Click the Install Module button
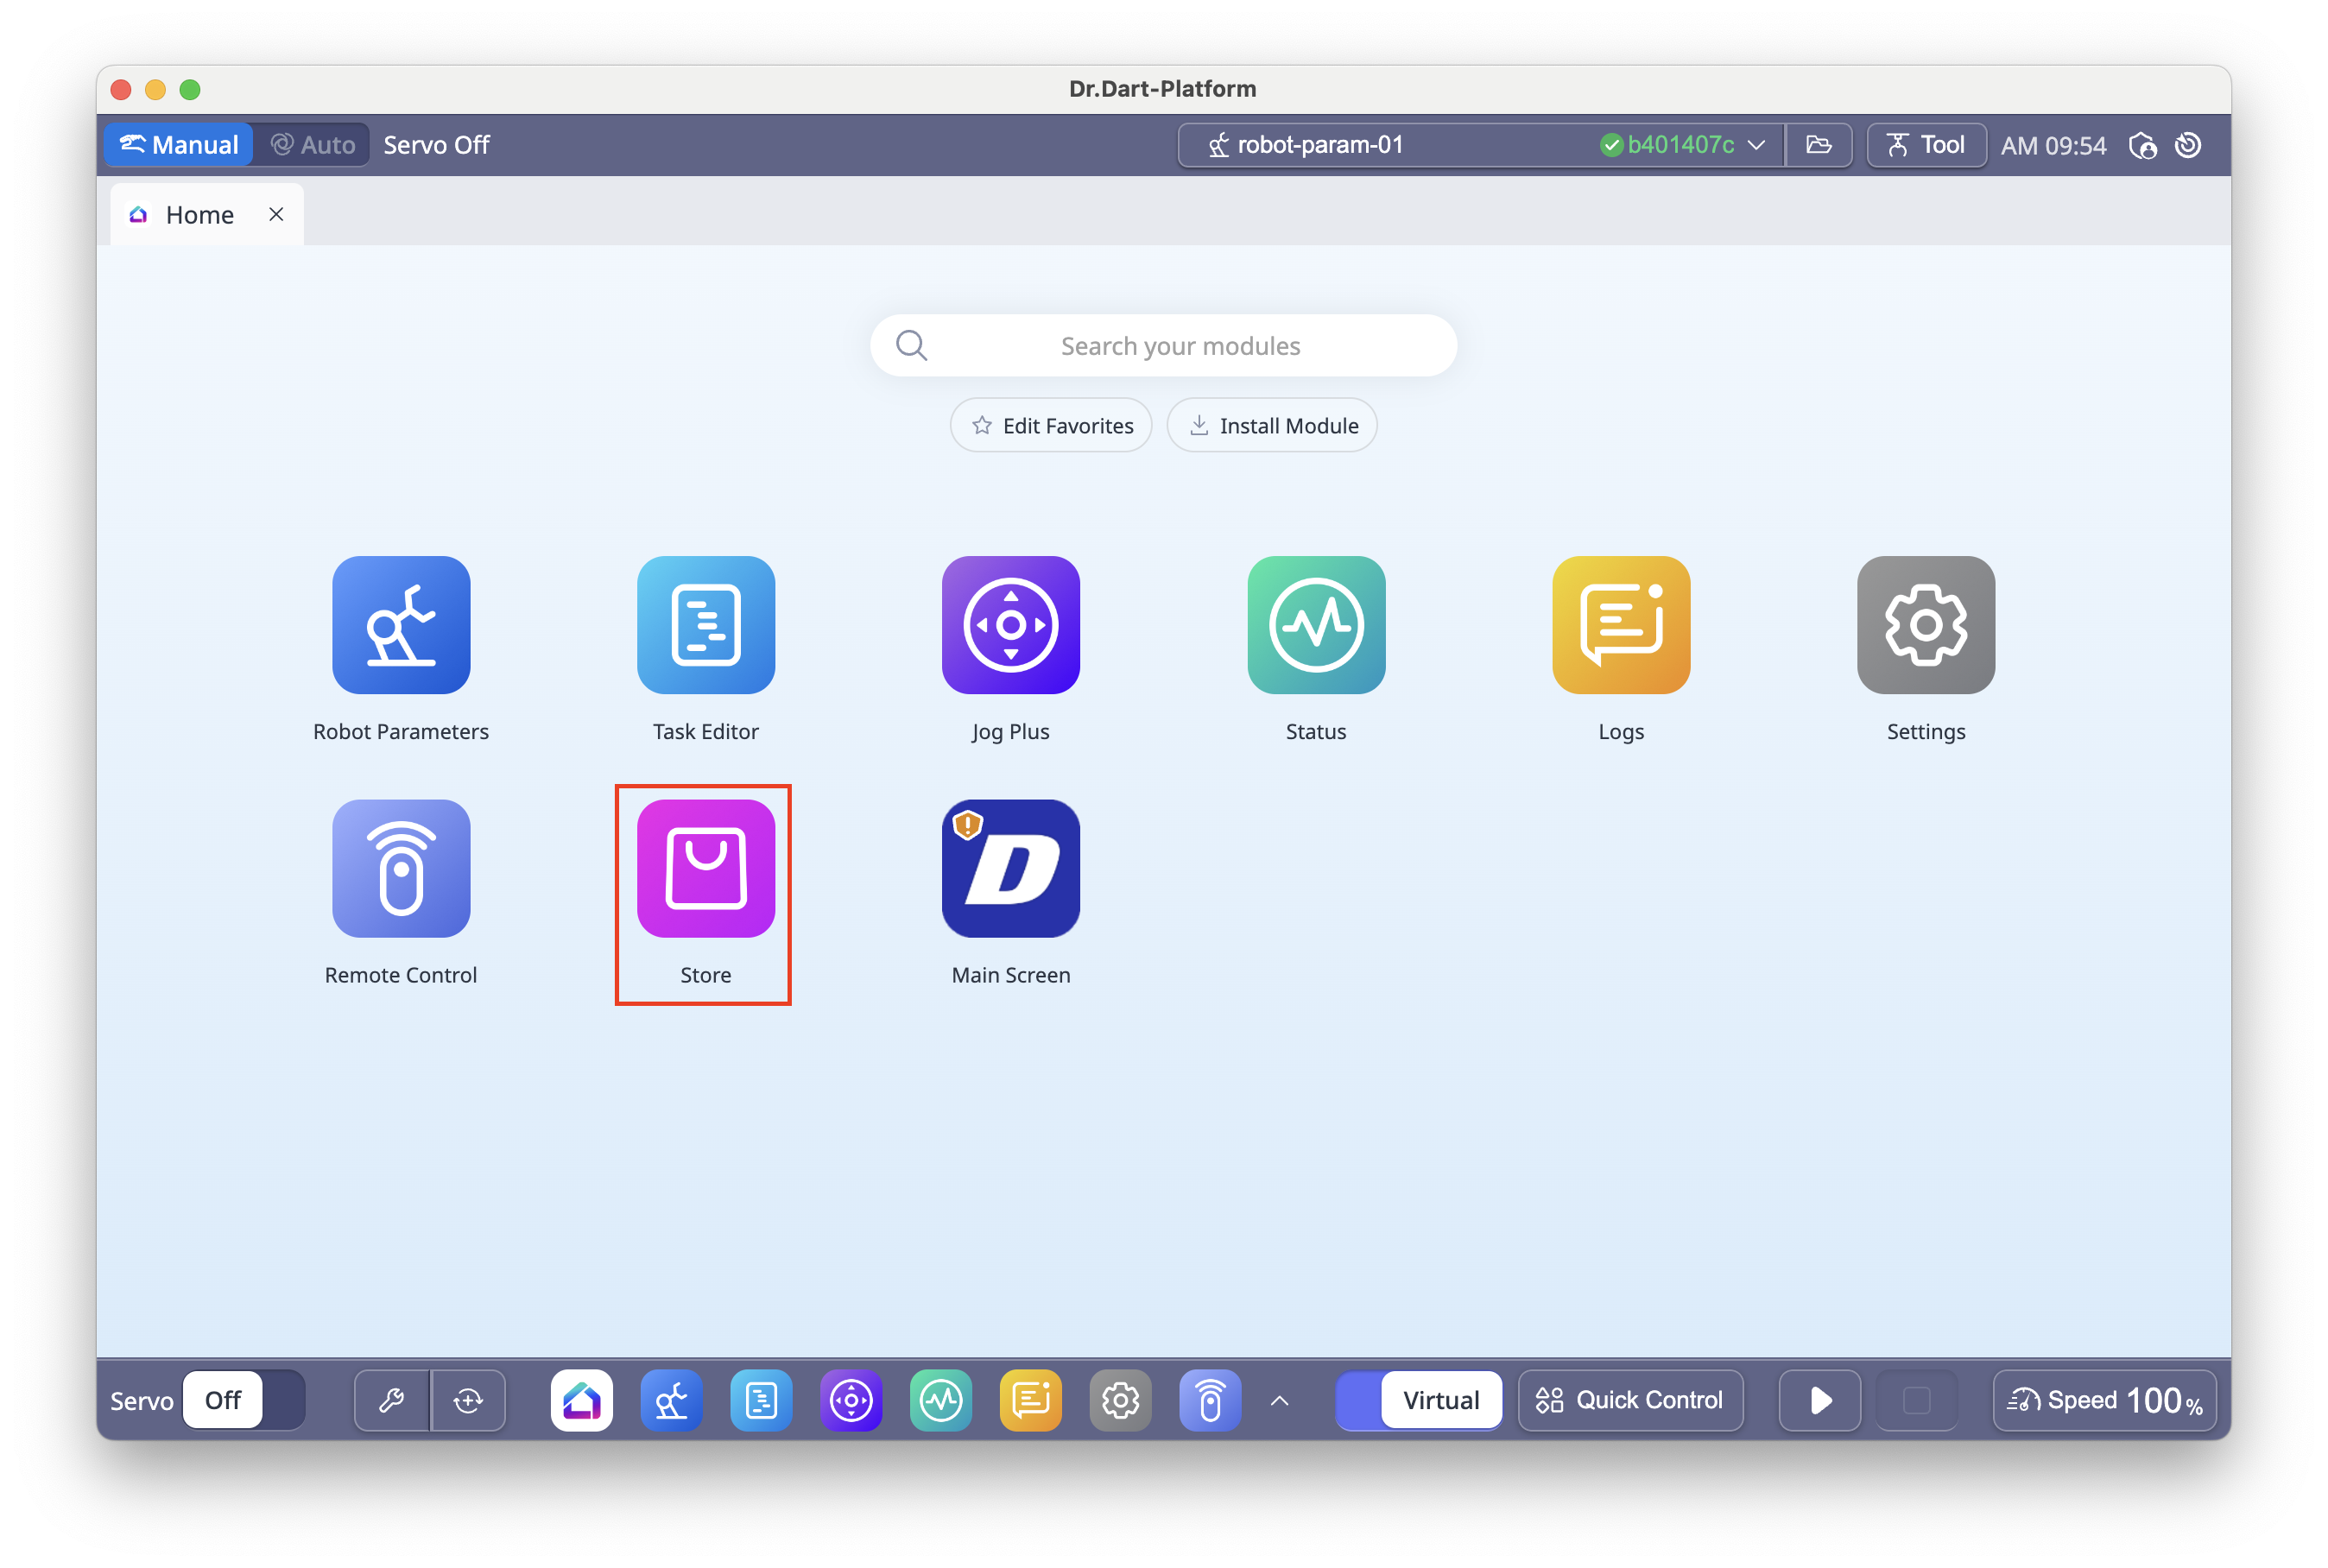Image resolution: width=2328 pixels, height=1568 pixels. (x=1272, y=426)
